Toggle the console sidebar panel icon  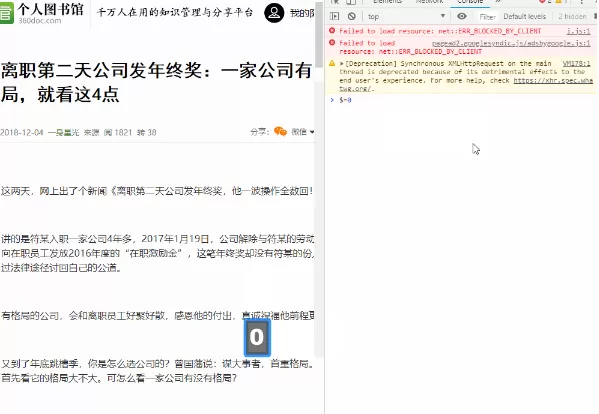(335, 16)
